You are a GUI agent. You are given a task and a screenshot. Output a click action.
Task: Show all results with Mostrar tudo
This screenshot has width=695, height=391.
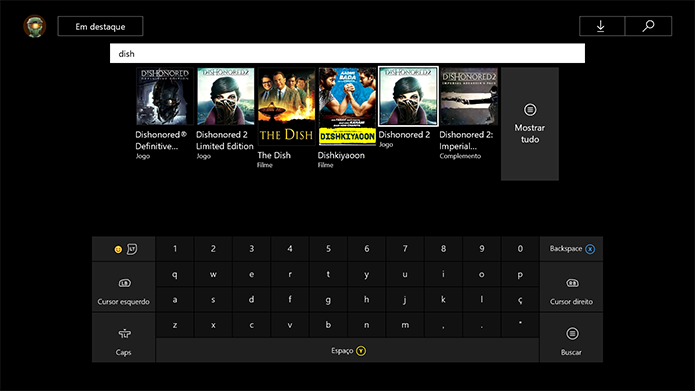tap(530, 124)
